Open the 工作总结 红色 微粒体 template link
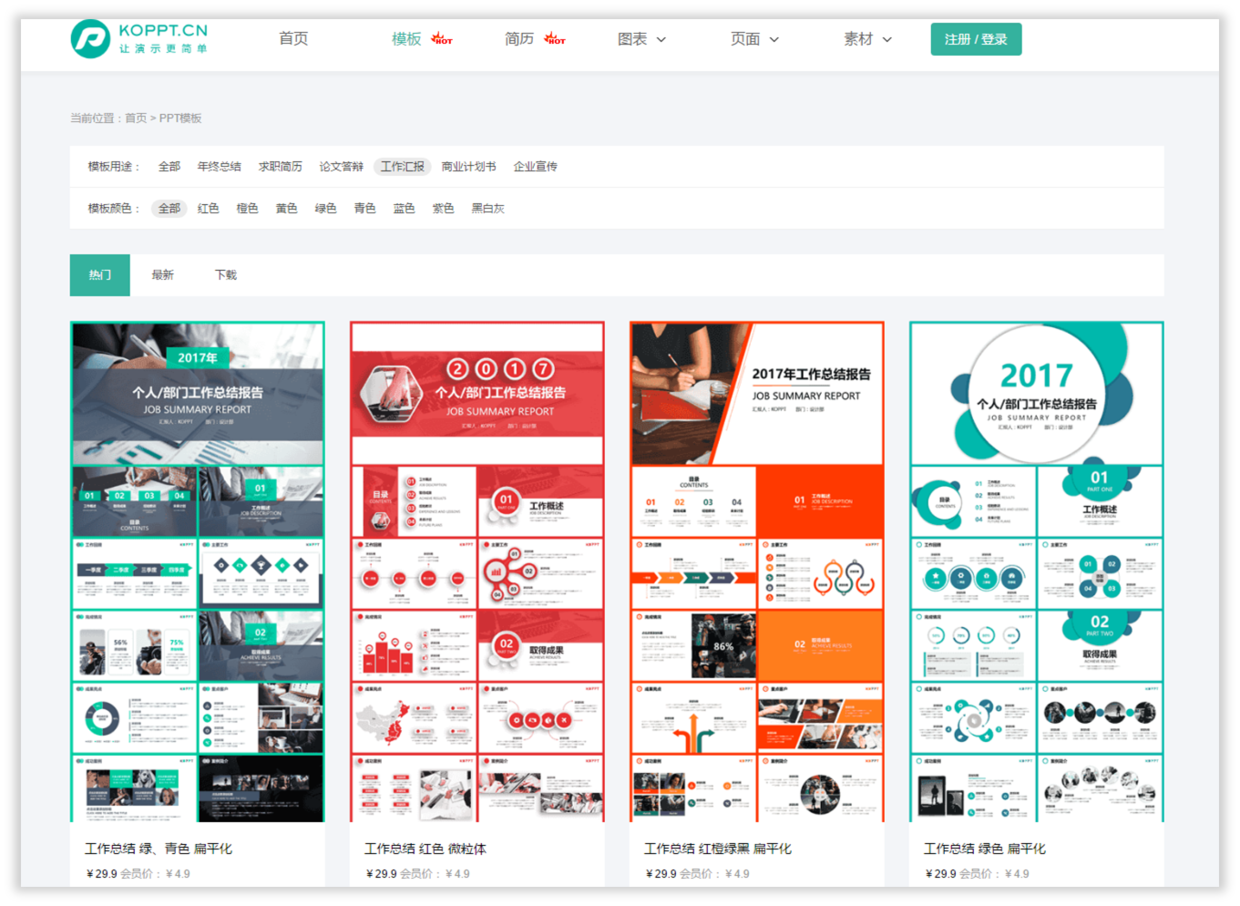This screenshot has width=1240, height=906. pos(428,847)
